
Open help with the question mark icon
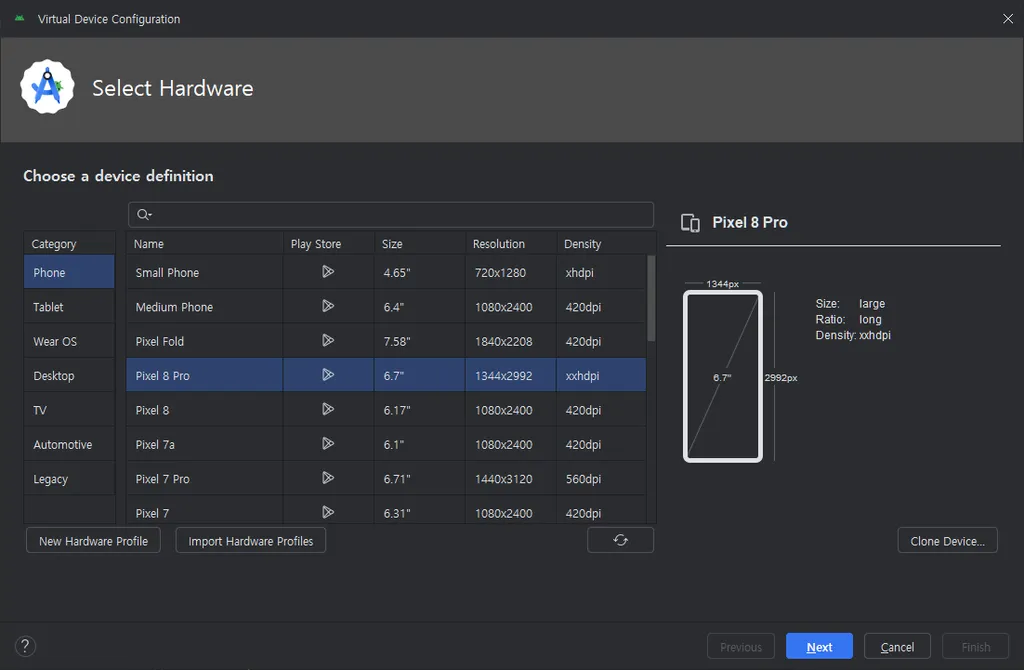pyautogui.click(x=25, y=646)
